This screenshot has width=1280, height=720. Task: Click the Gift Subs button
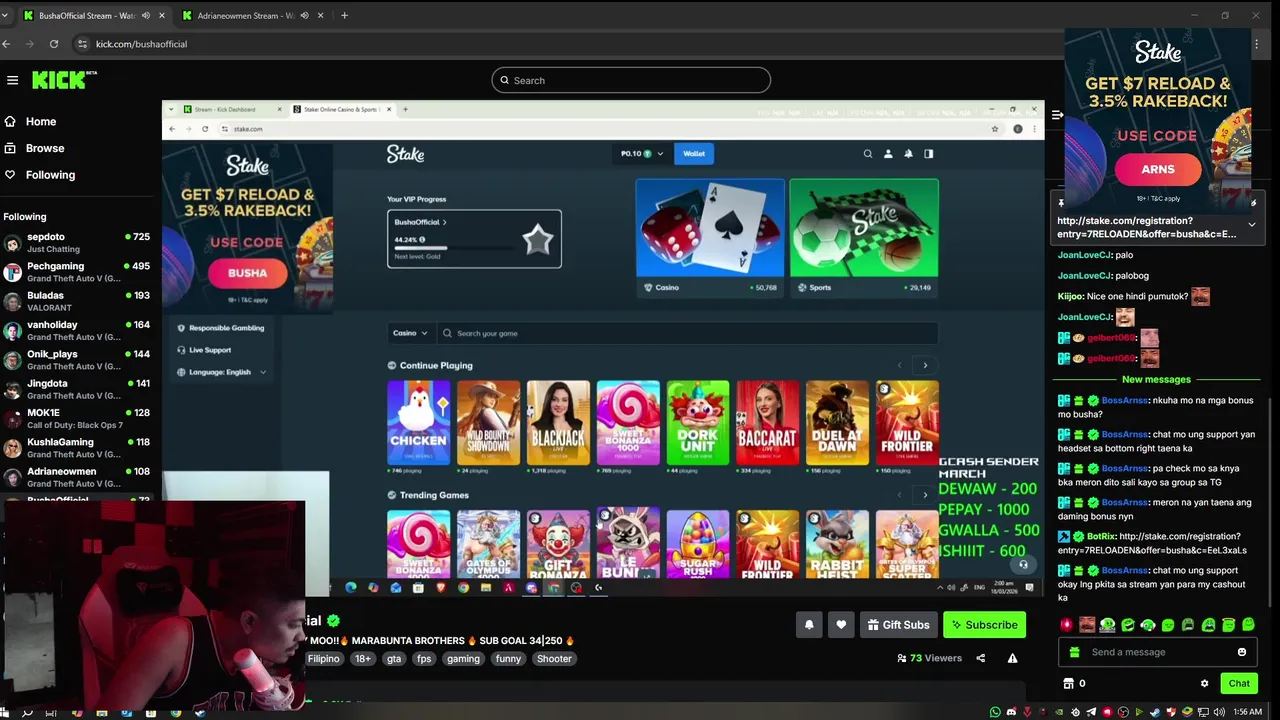pos(898,625)
